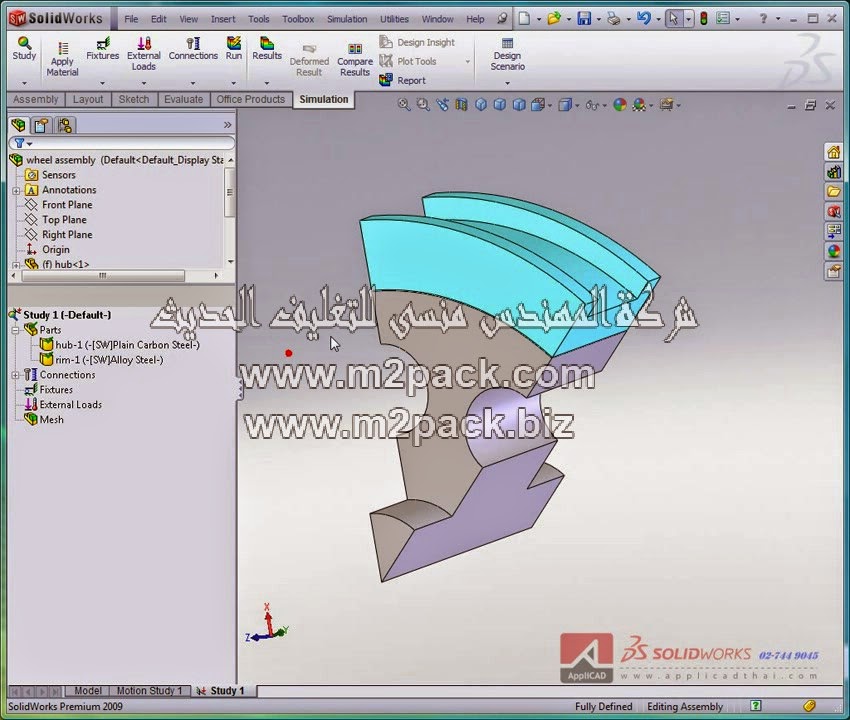
Task: Run the simulation study
Action: point(234,48)
